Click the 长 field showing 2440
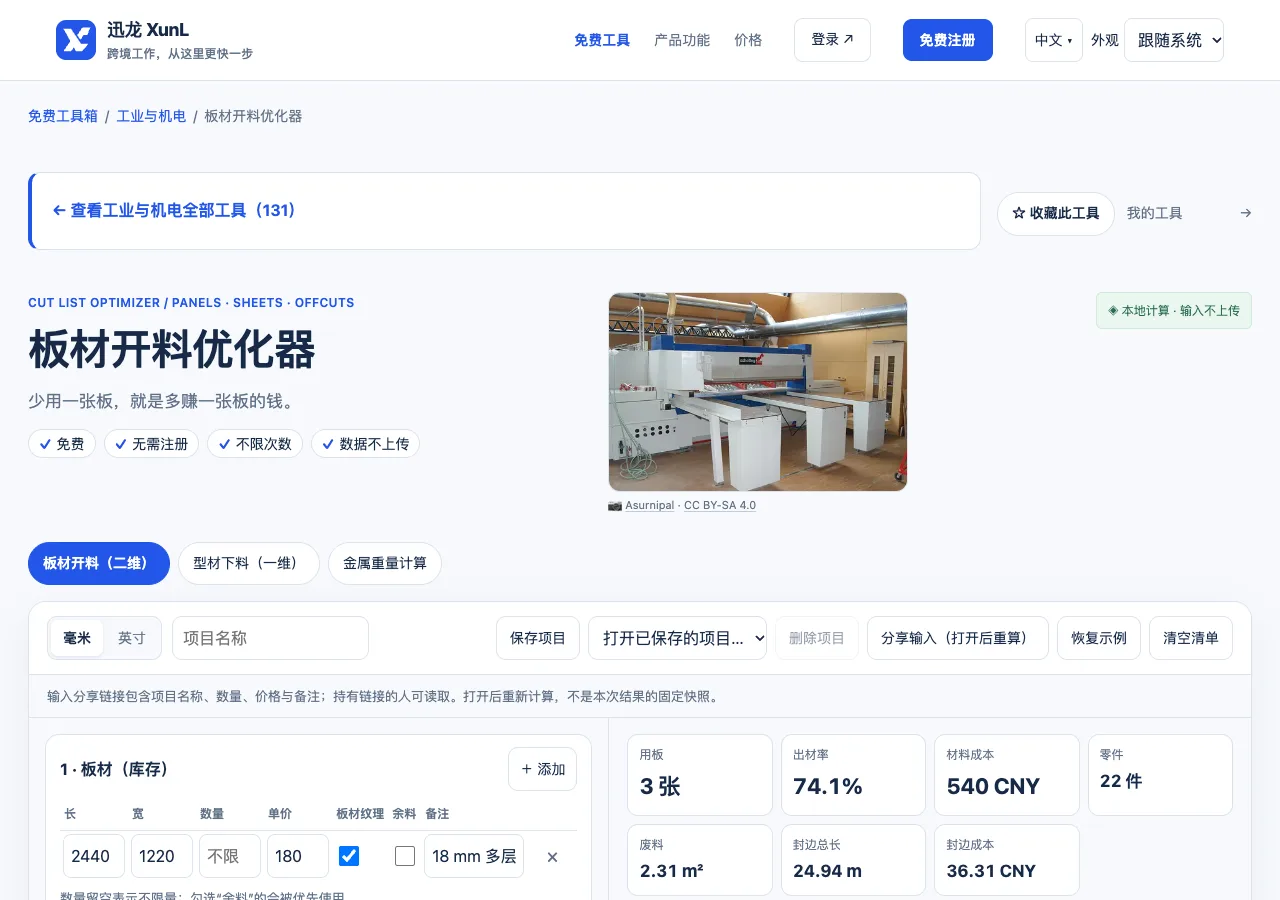Viewport: 1280px width, 900px height. tap(94, 856)
